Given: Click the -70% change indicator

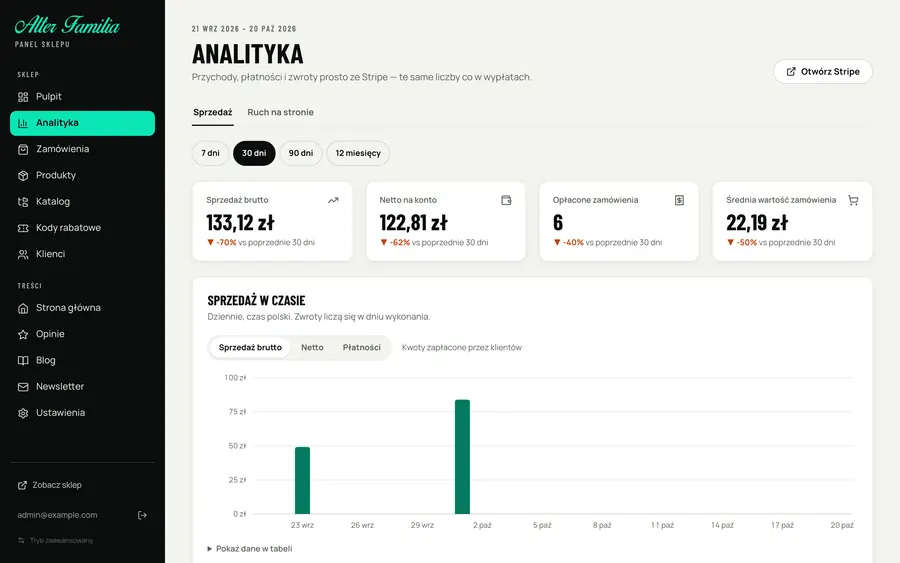Looking at the screenshot, I should (x=222, y=243).
